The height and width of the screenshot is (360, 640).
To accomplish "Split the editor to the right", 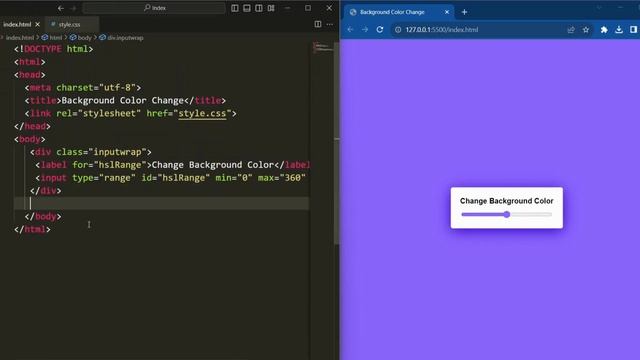I will pyautogui.click(x=318, y=24).
